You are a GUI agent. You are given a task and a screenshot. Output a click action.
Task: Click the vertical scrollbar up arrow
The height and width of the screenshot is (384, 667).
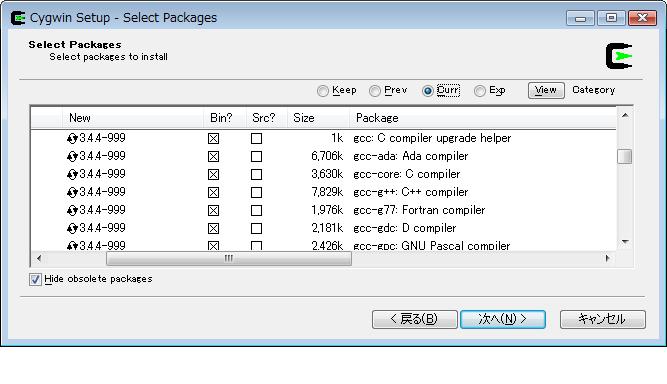point(625,115)
